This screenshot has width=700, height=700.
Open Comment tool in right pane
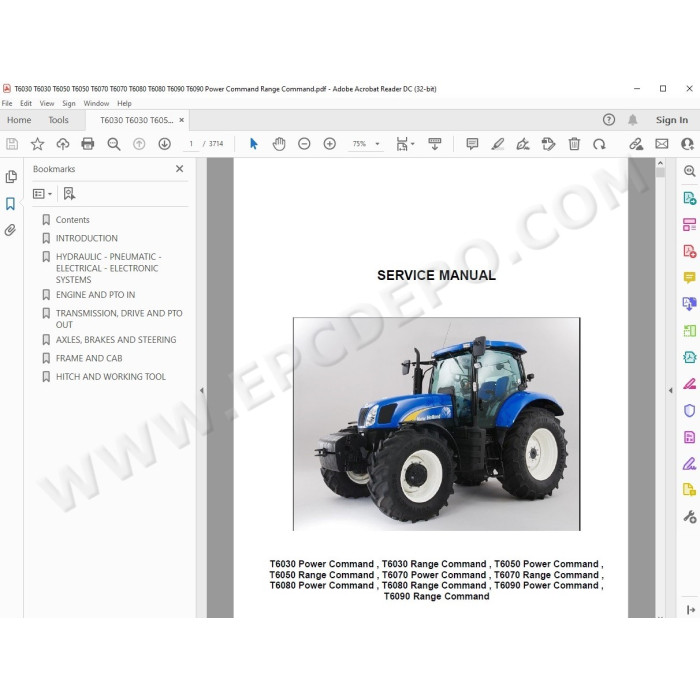click(x=690, y=277)
